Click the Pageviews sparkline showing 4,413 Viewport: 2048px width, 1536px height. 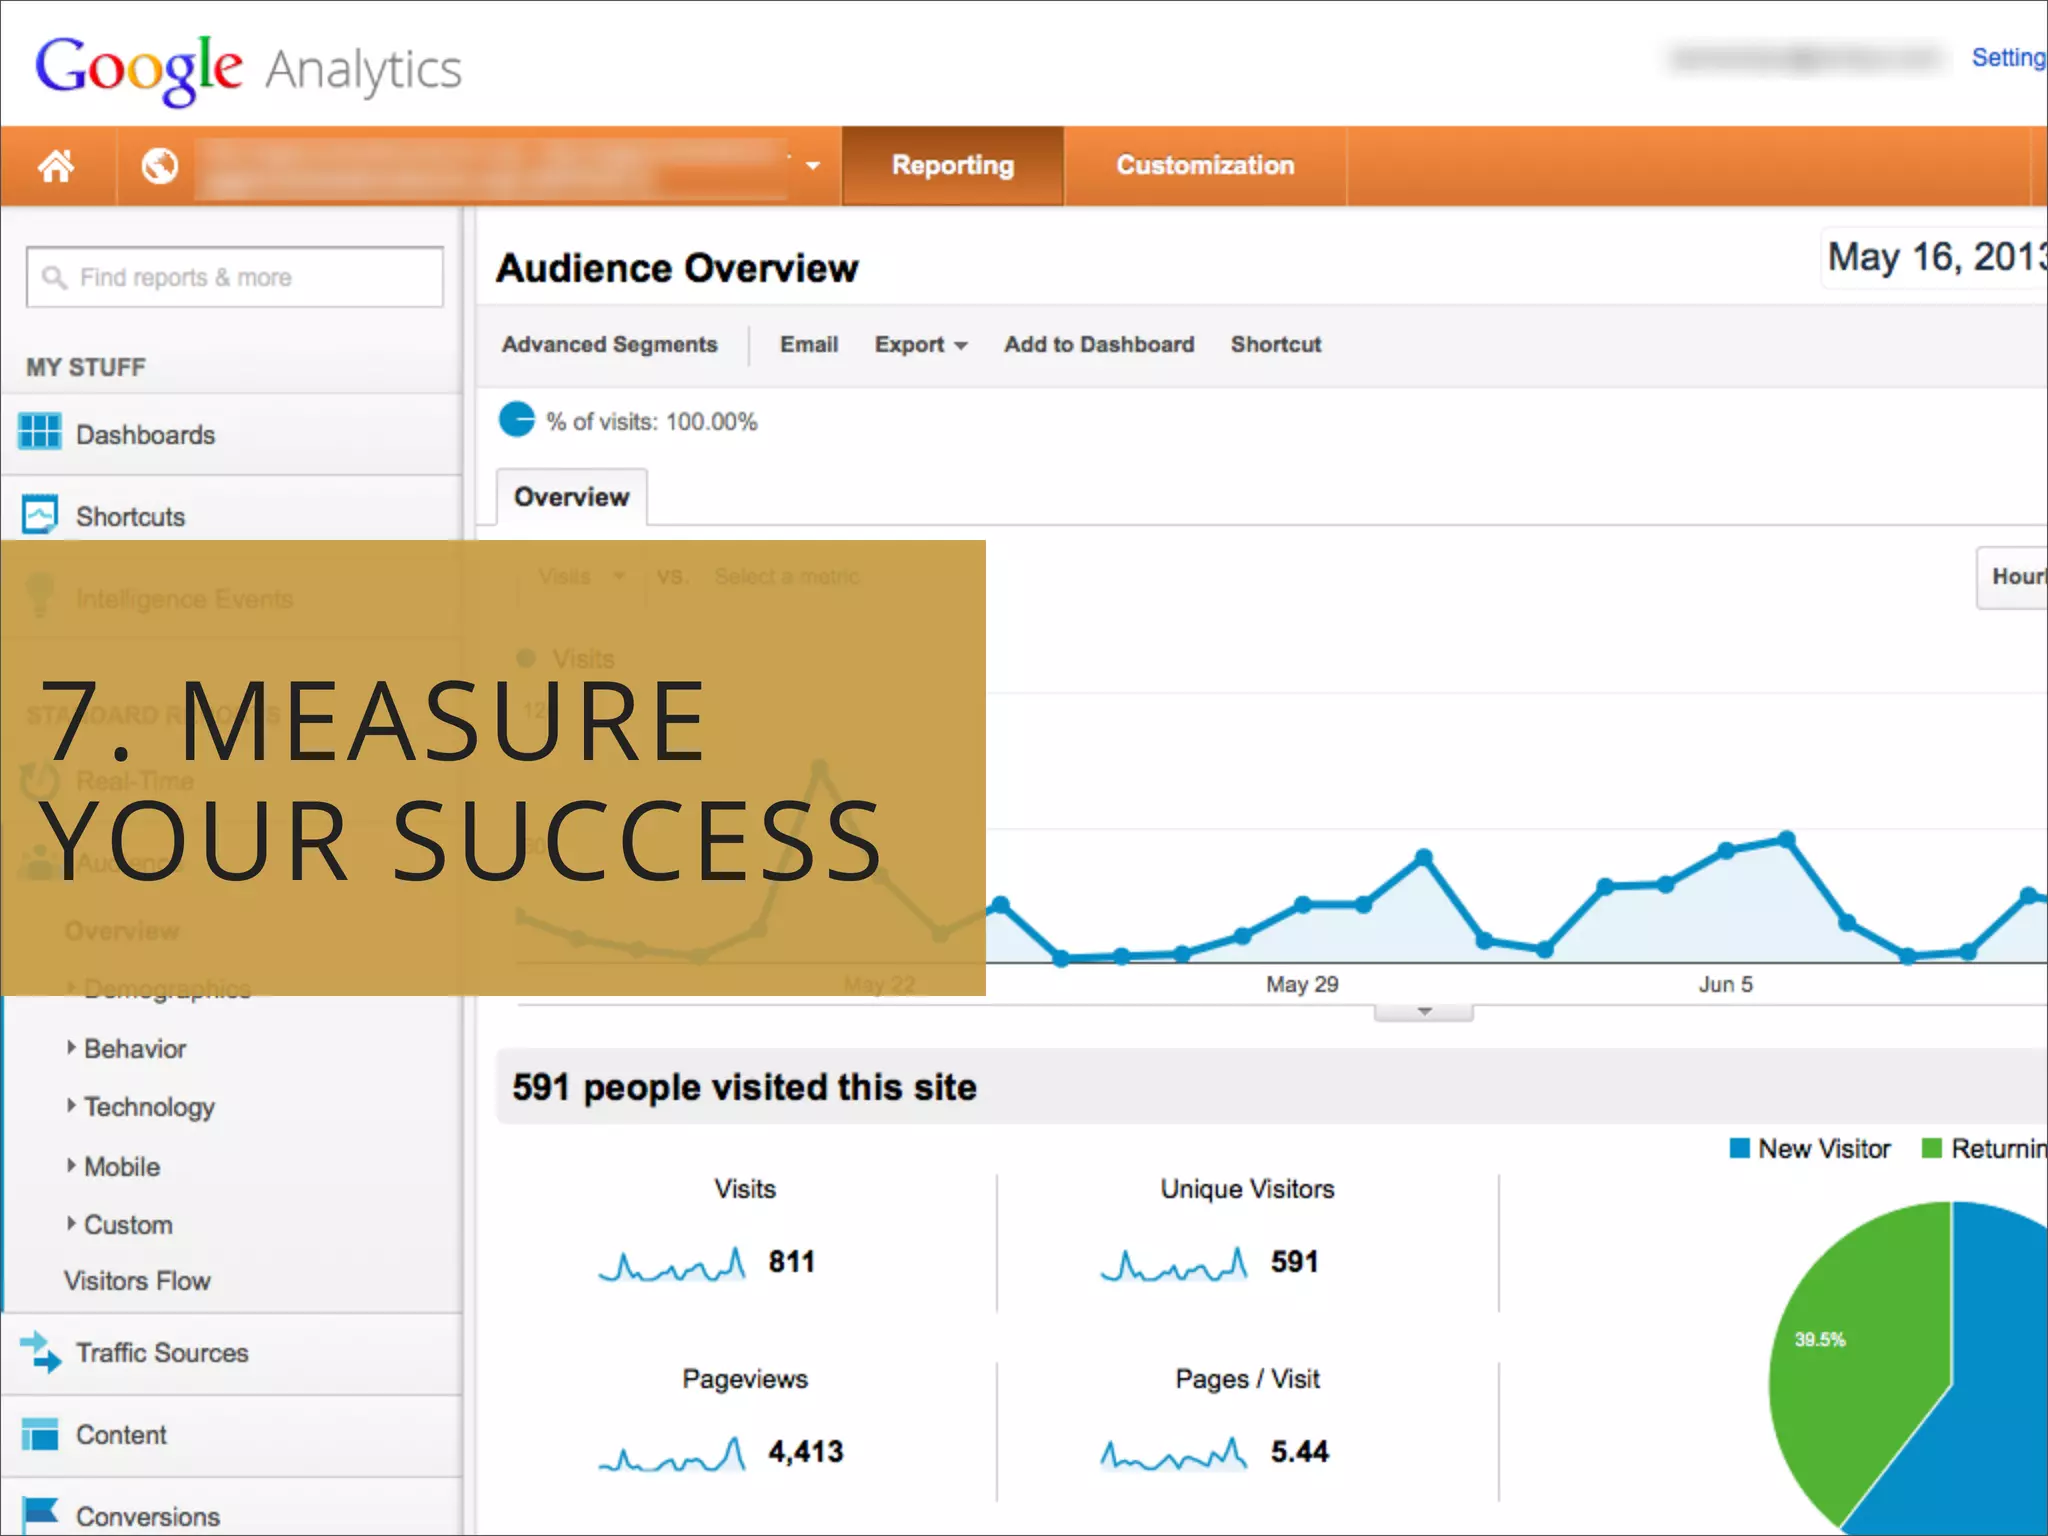[672, 1454]
